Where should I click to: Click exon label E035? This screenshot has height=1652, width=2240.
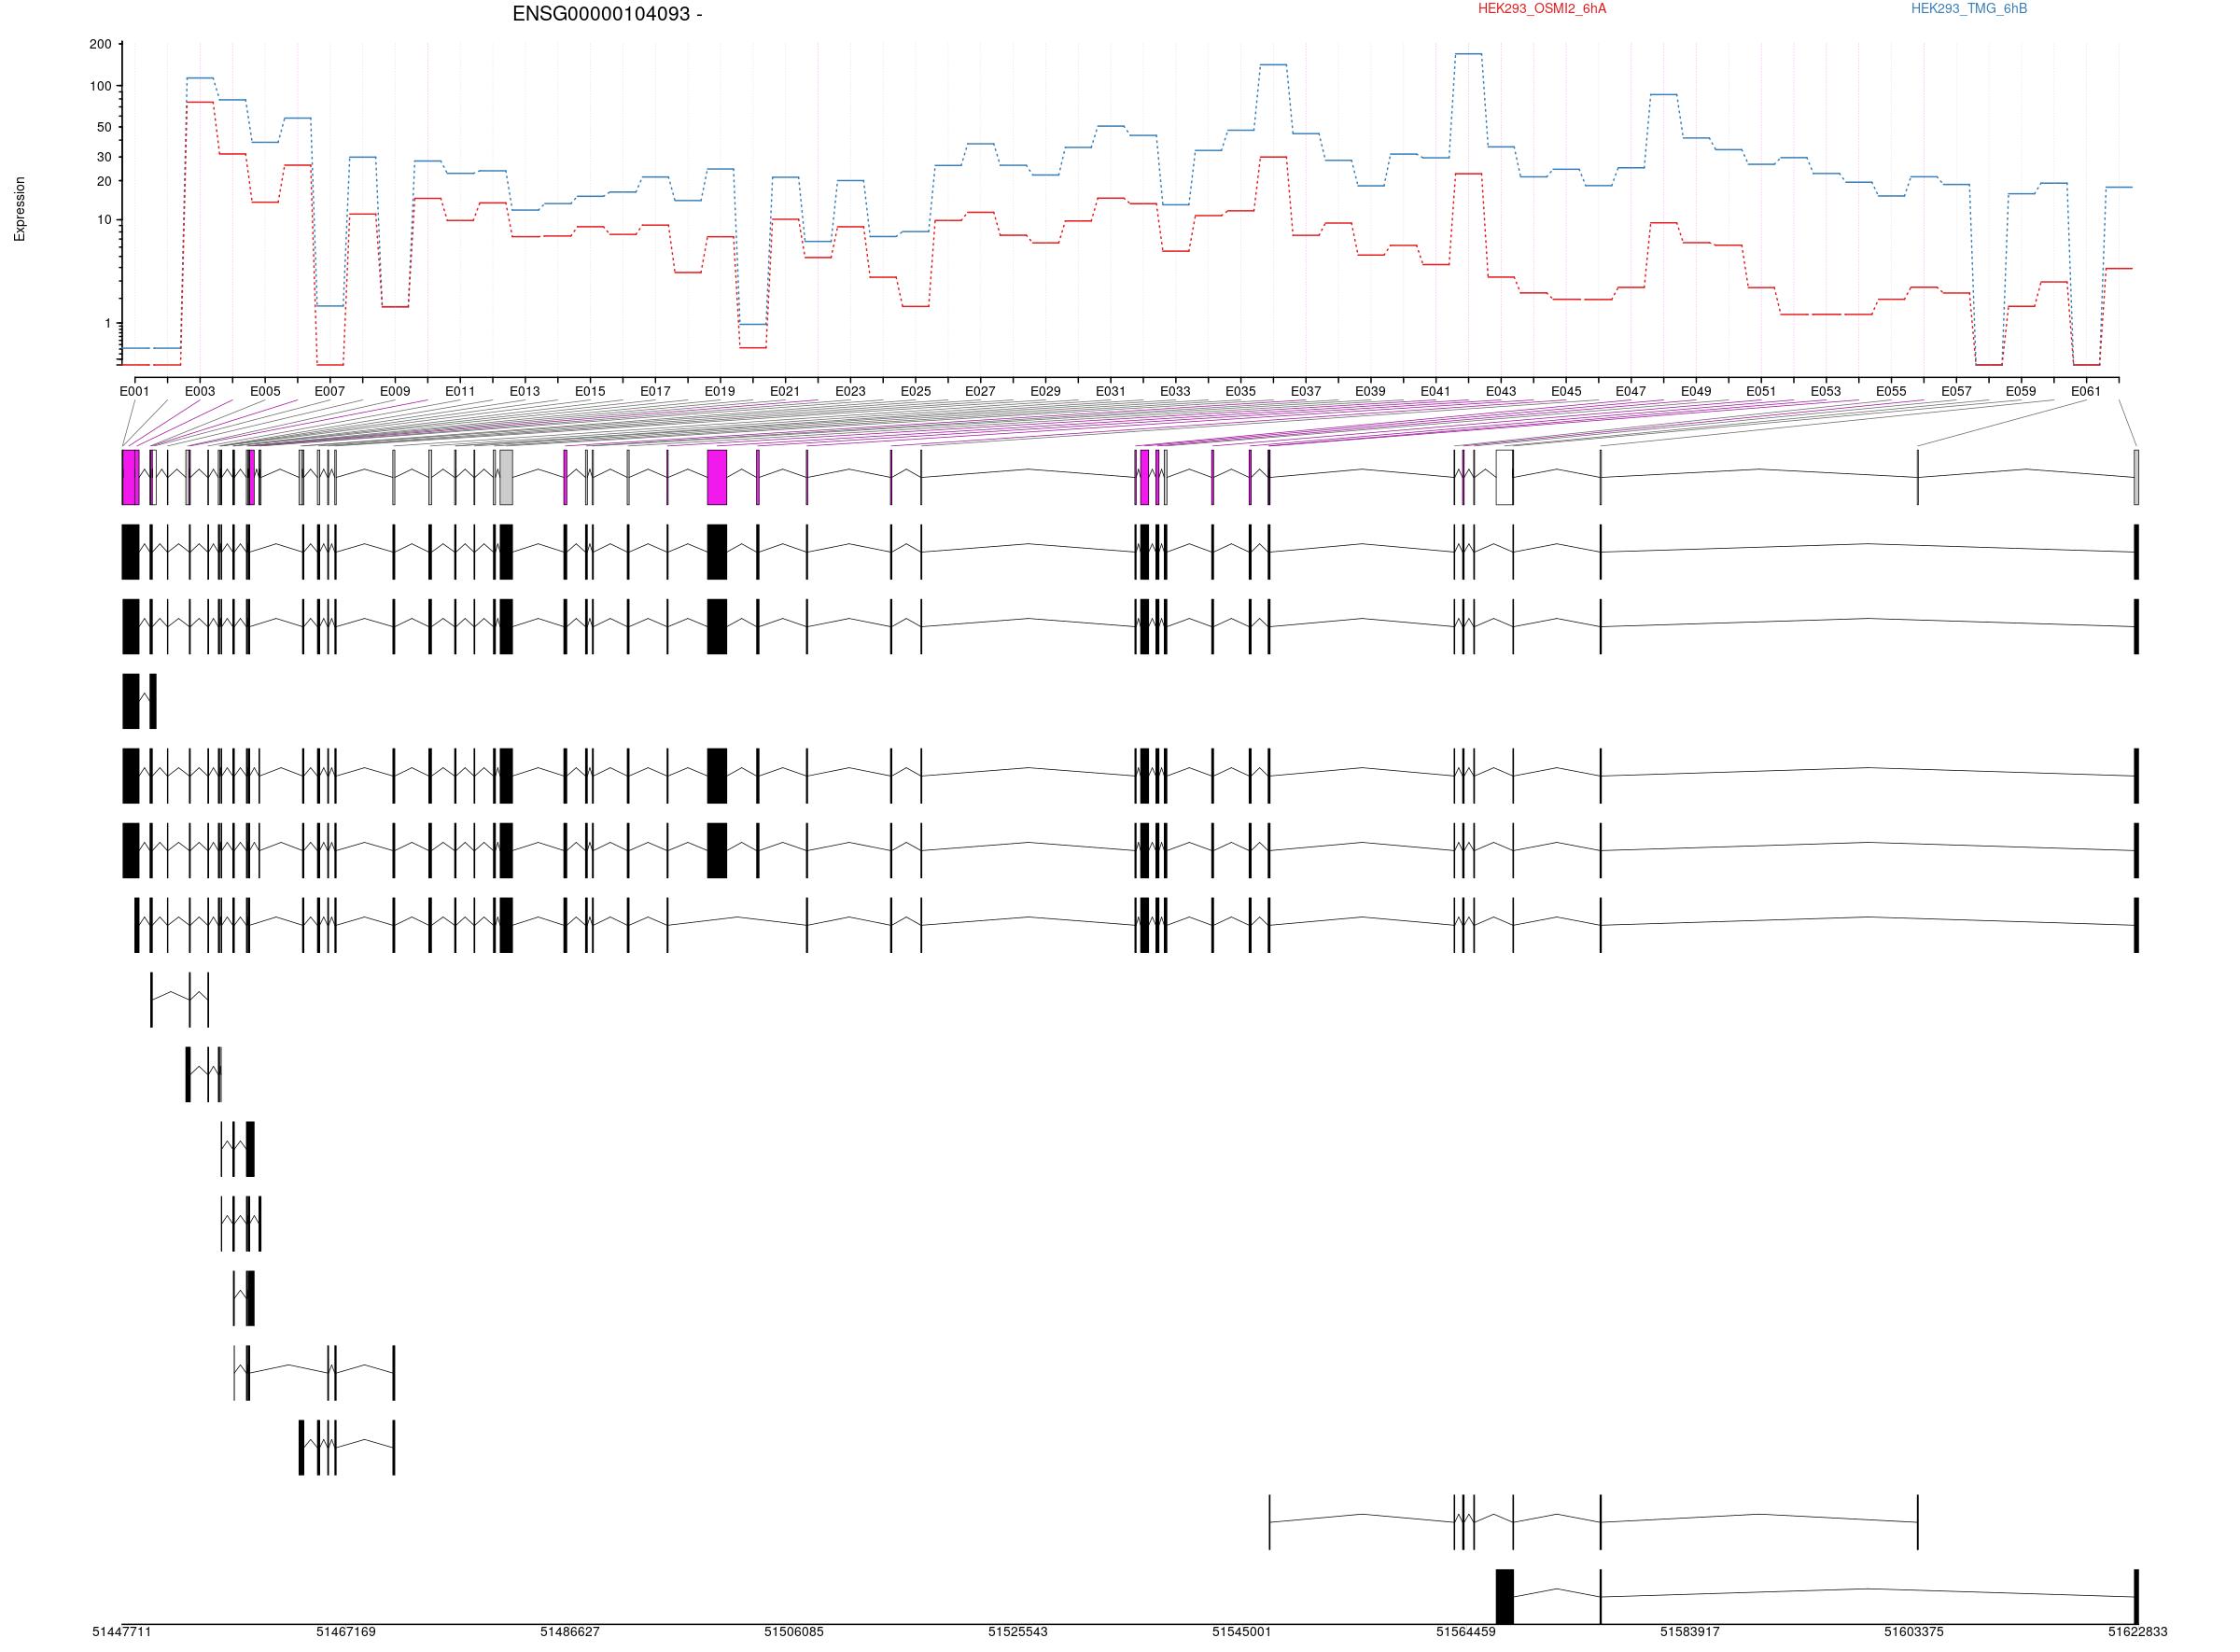click(1240, 392)
